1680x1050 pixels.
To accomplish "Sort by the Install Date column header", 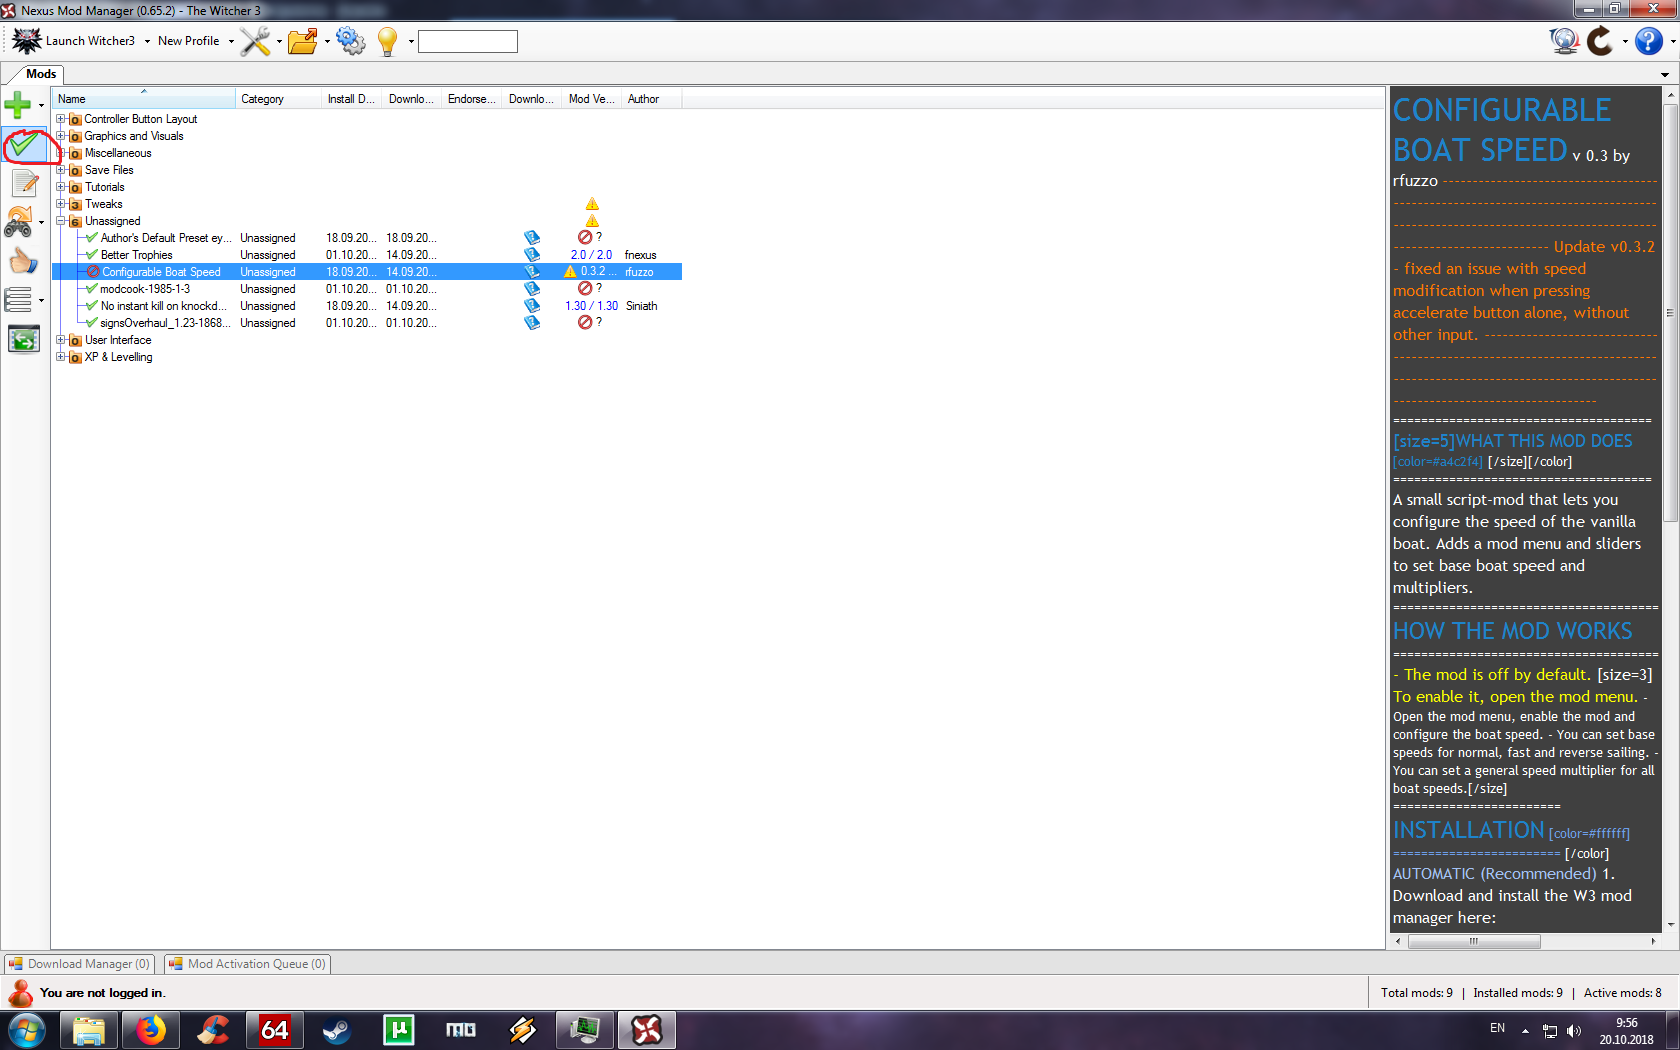I will tap(352, 99).
